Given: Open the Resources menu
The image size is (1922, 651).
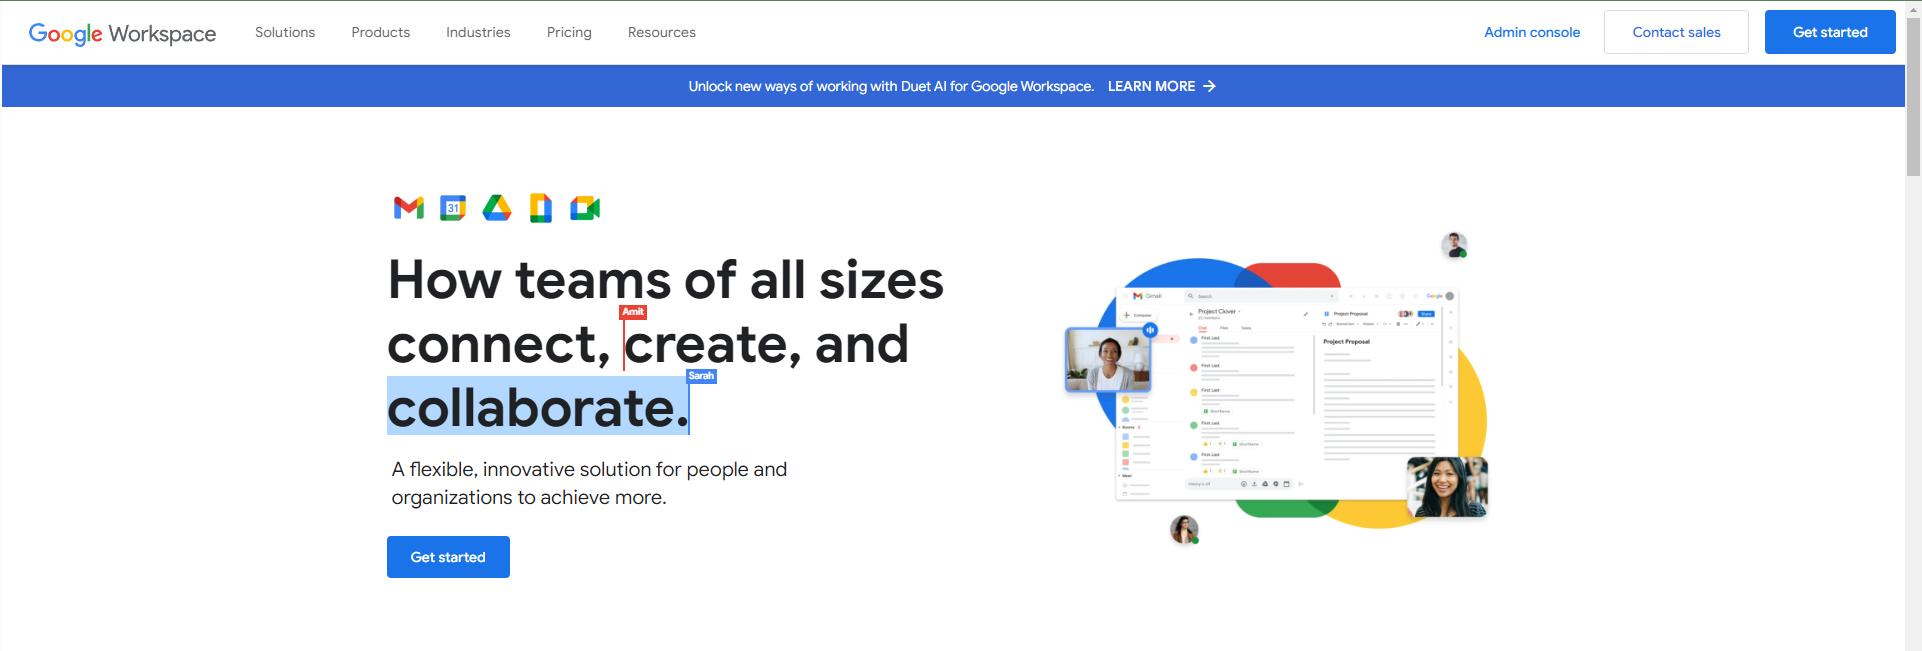Looking at the screenshot, I should [661, 32].
